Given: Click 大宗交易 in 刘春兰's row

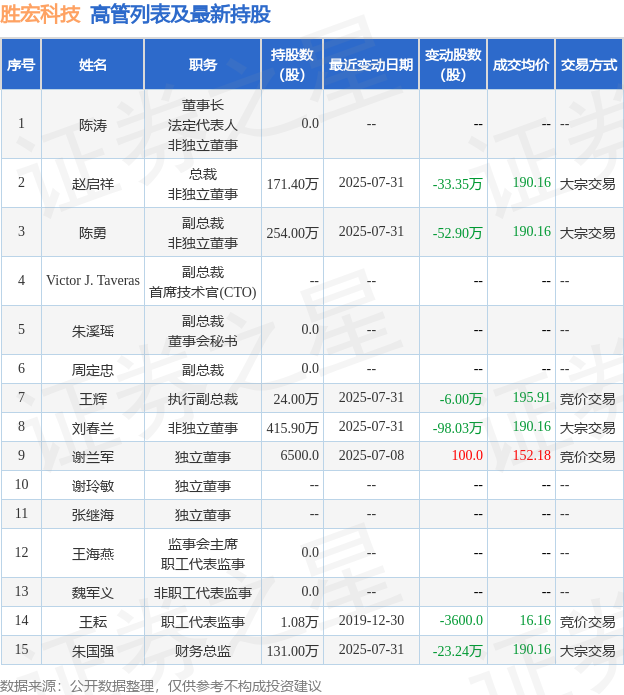Looking at the screenshot, I should click(588, 428).
